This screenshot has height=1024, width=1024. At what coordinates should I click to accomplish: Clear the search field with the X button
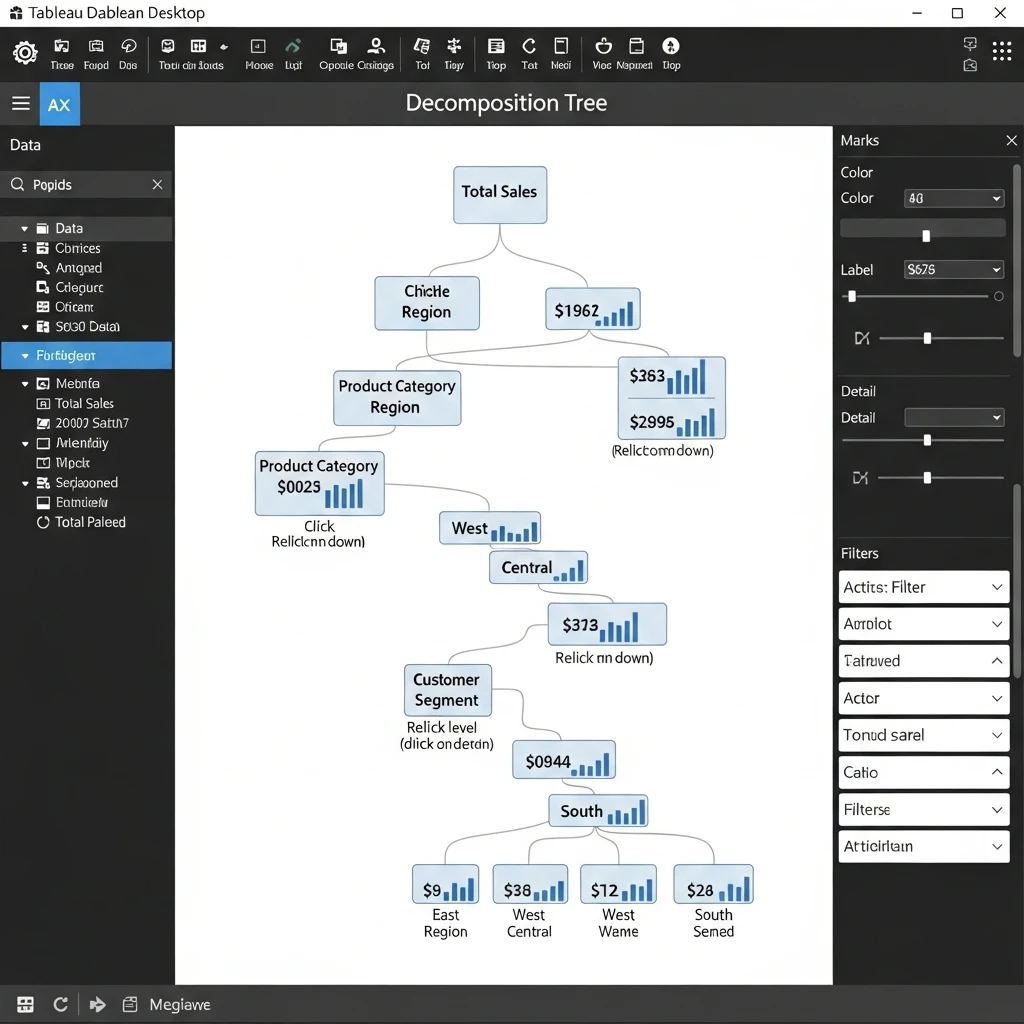[x=157, y=184]
